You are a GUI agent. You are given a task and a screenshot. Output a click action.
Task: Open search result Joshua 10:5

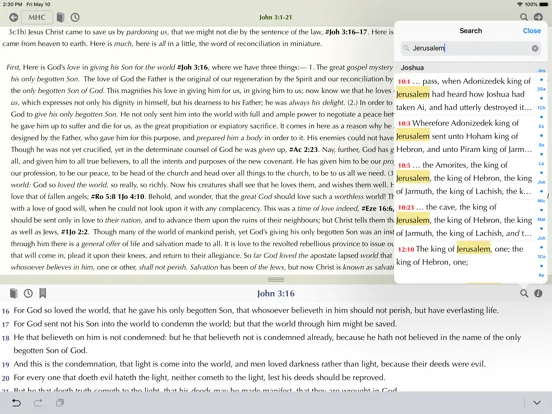tap(464, 178)
